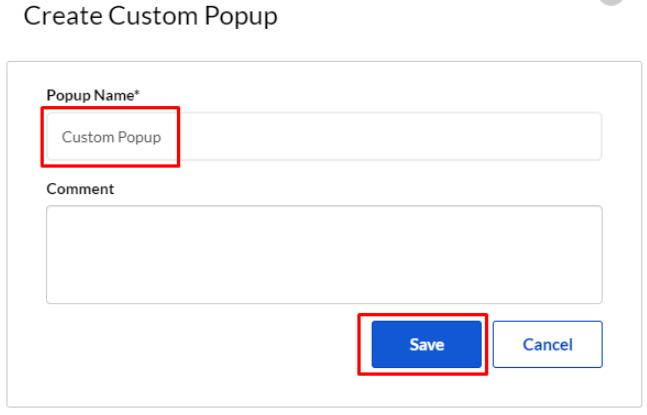The height and width of the screenshot is (415, 647).
Task: Click inside the large Comment textarea
Action: click(323, 254)
